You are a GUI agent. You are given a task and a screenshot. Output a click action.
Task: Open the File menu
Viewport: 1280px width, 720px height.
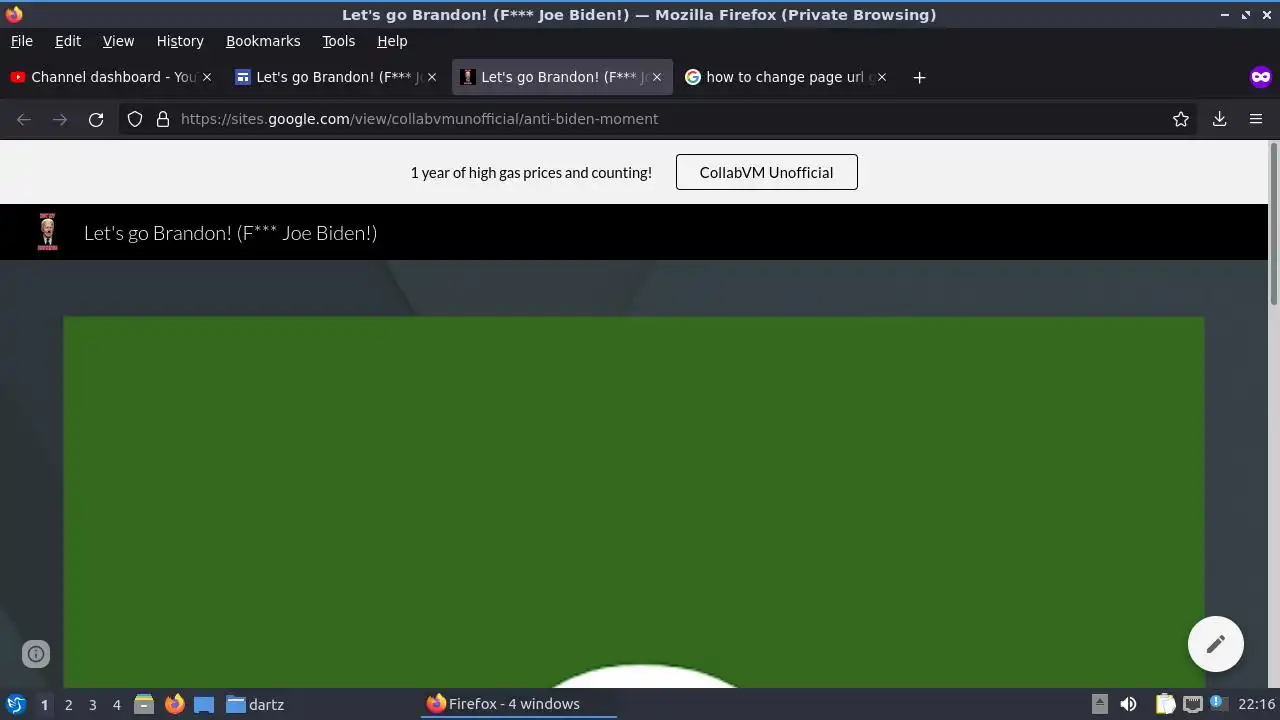coord(22,41)
